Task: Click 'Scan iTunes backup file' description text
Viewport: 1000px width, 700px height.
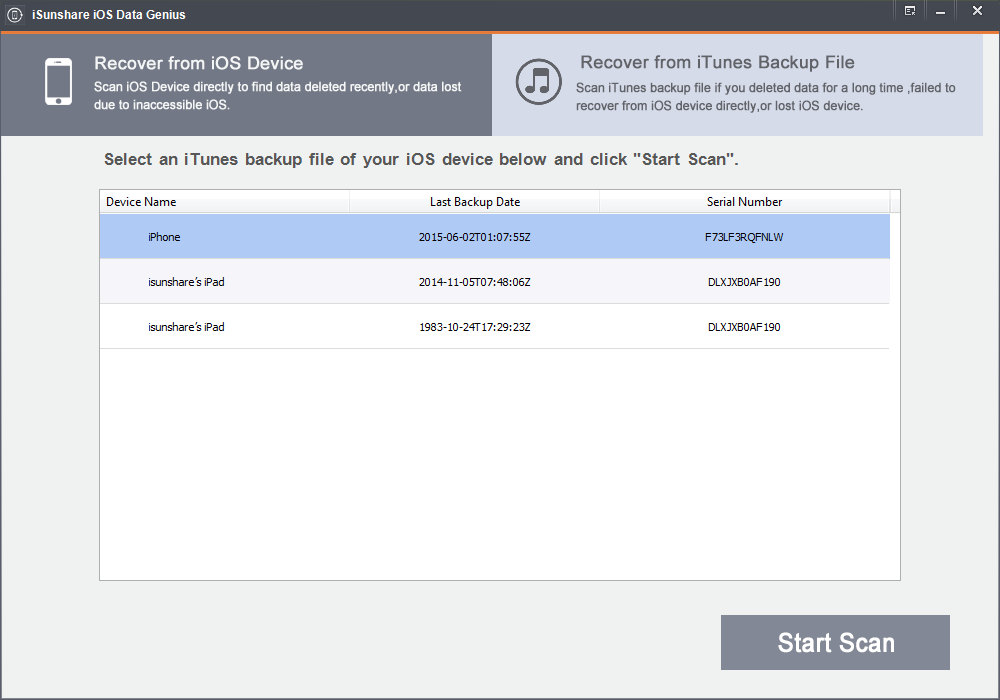Action: point(765,97)
